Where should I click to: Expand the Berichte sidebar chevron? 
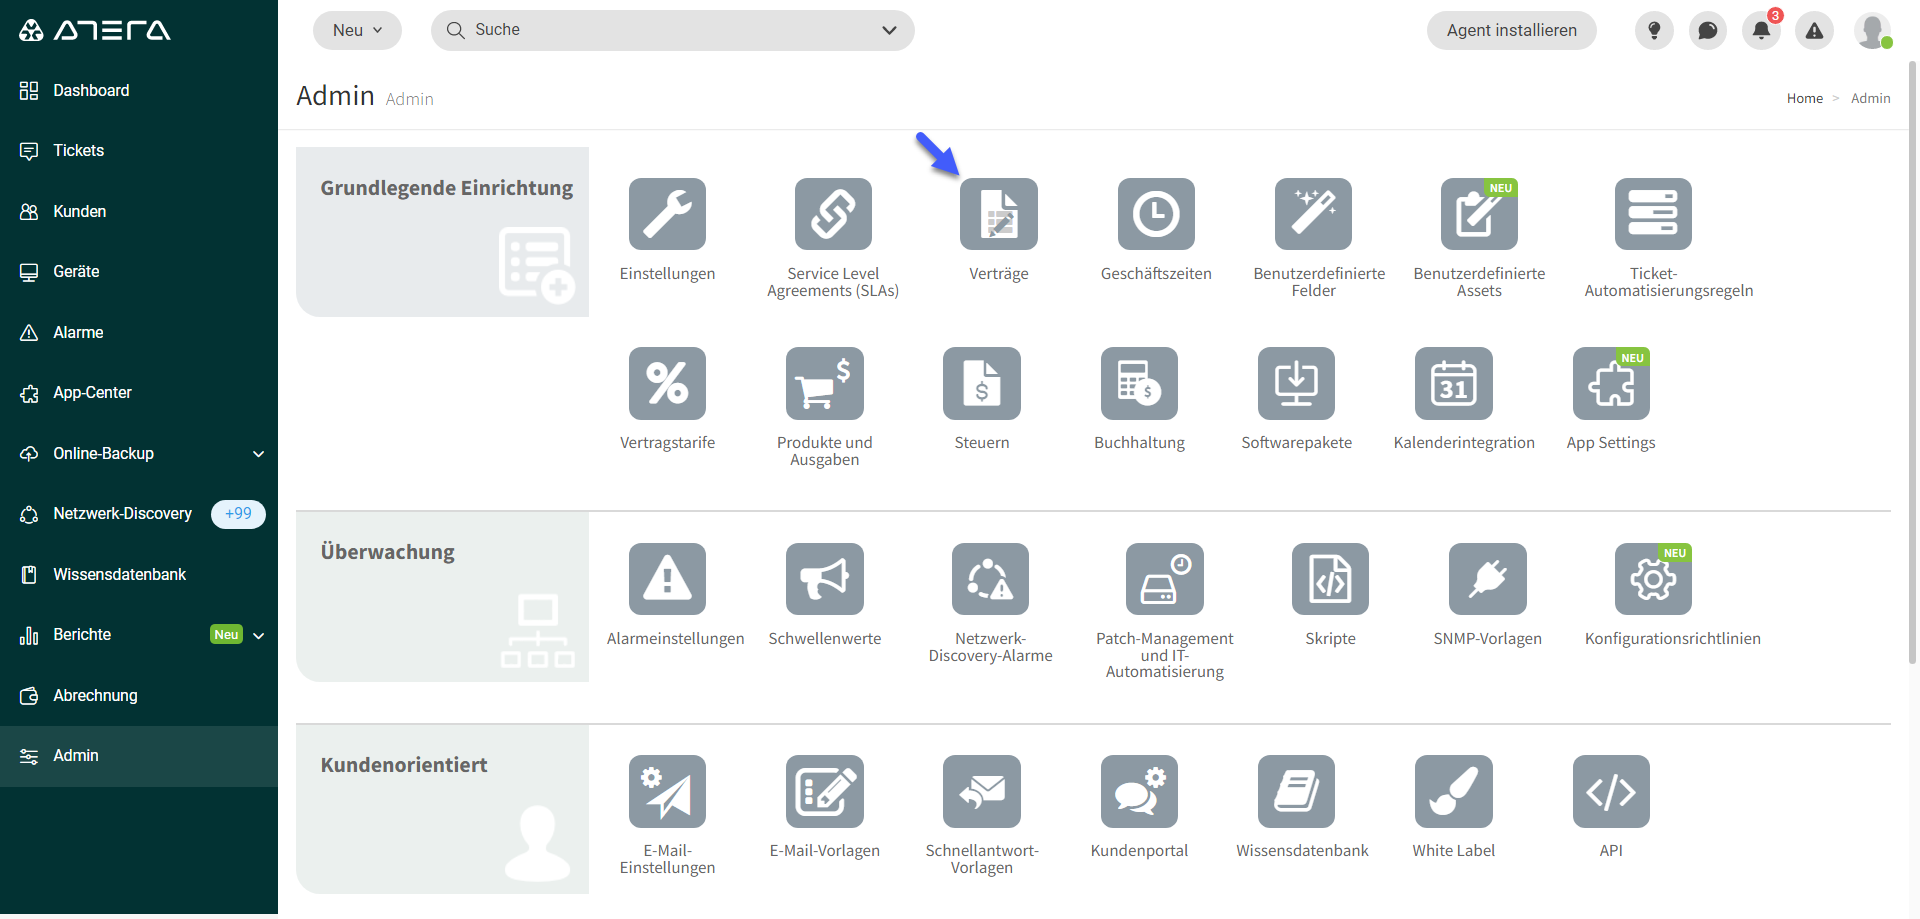[258, 635]
